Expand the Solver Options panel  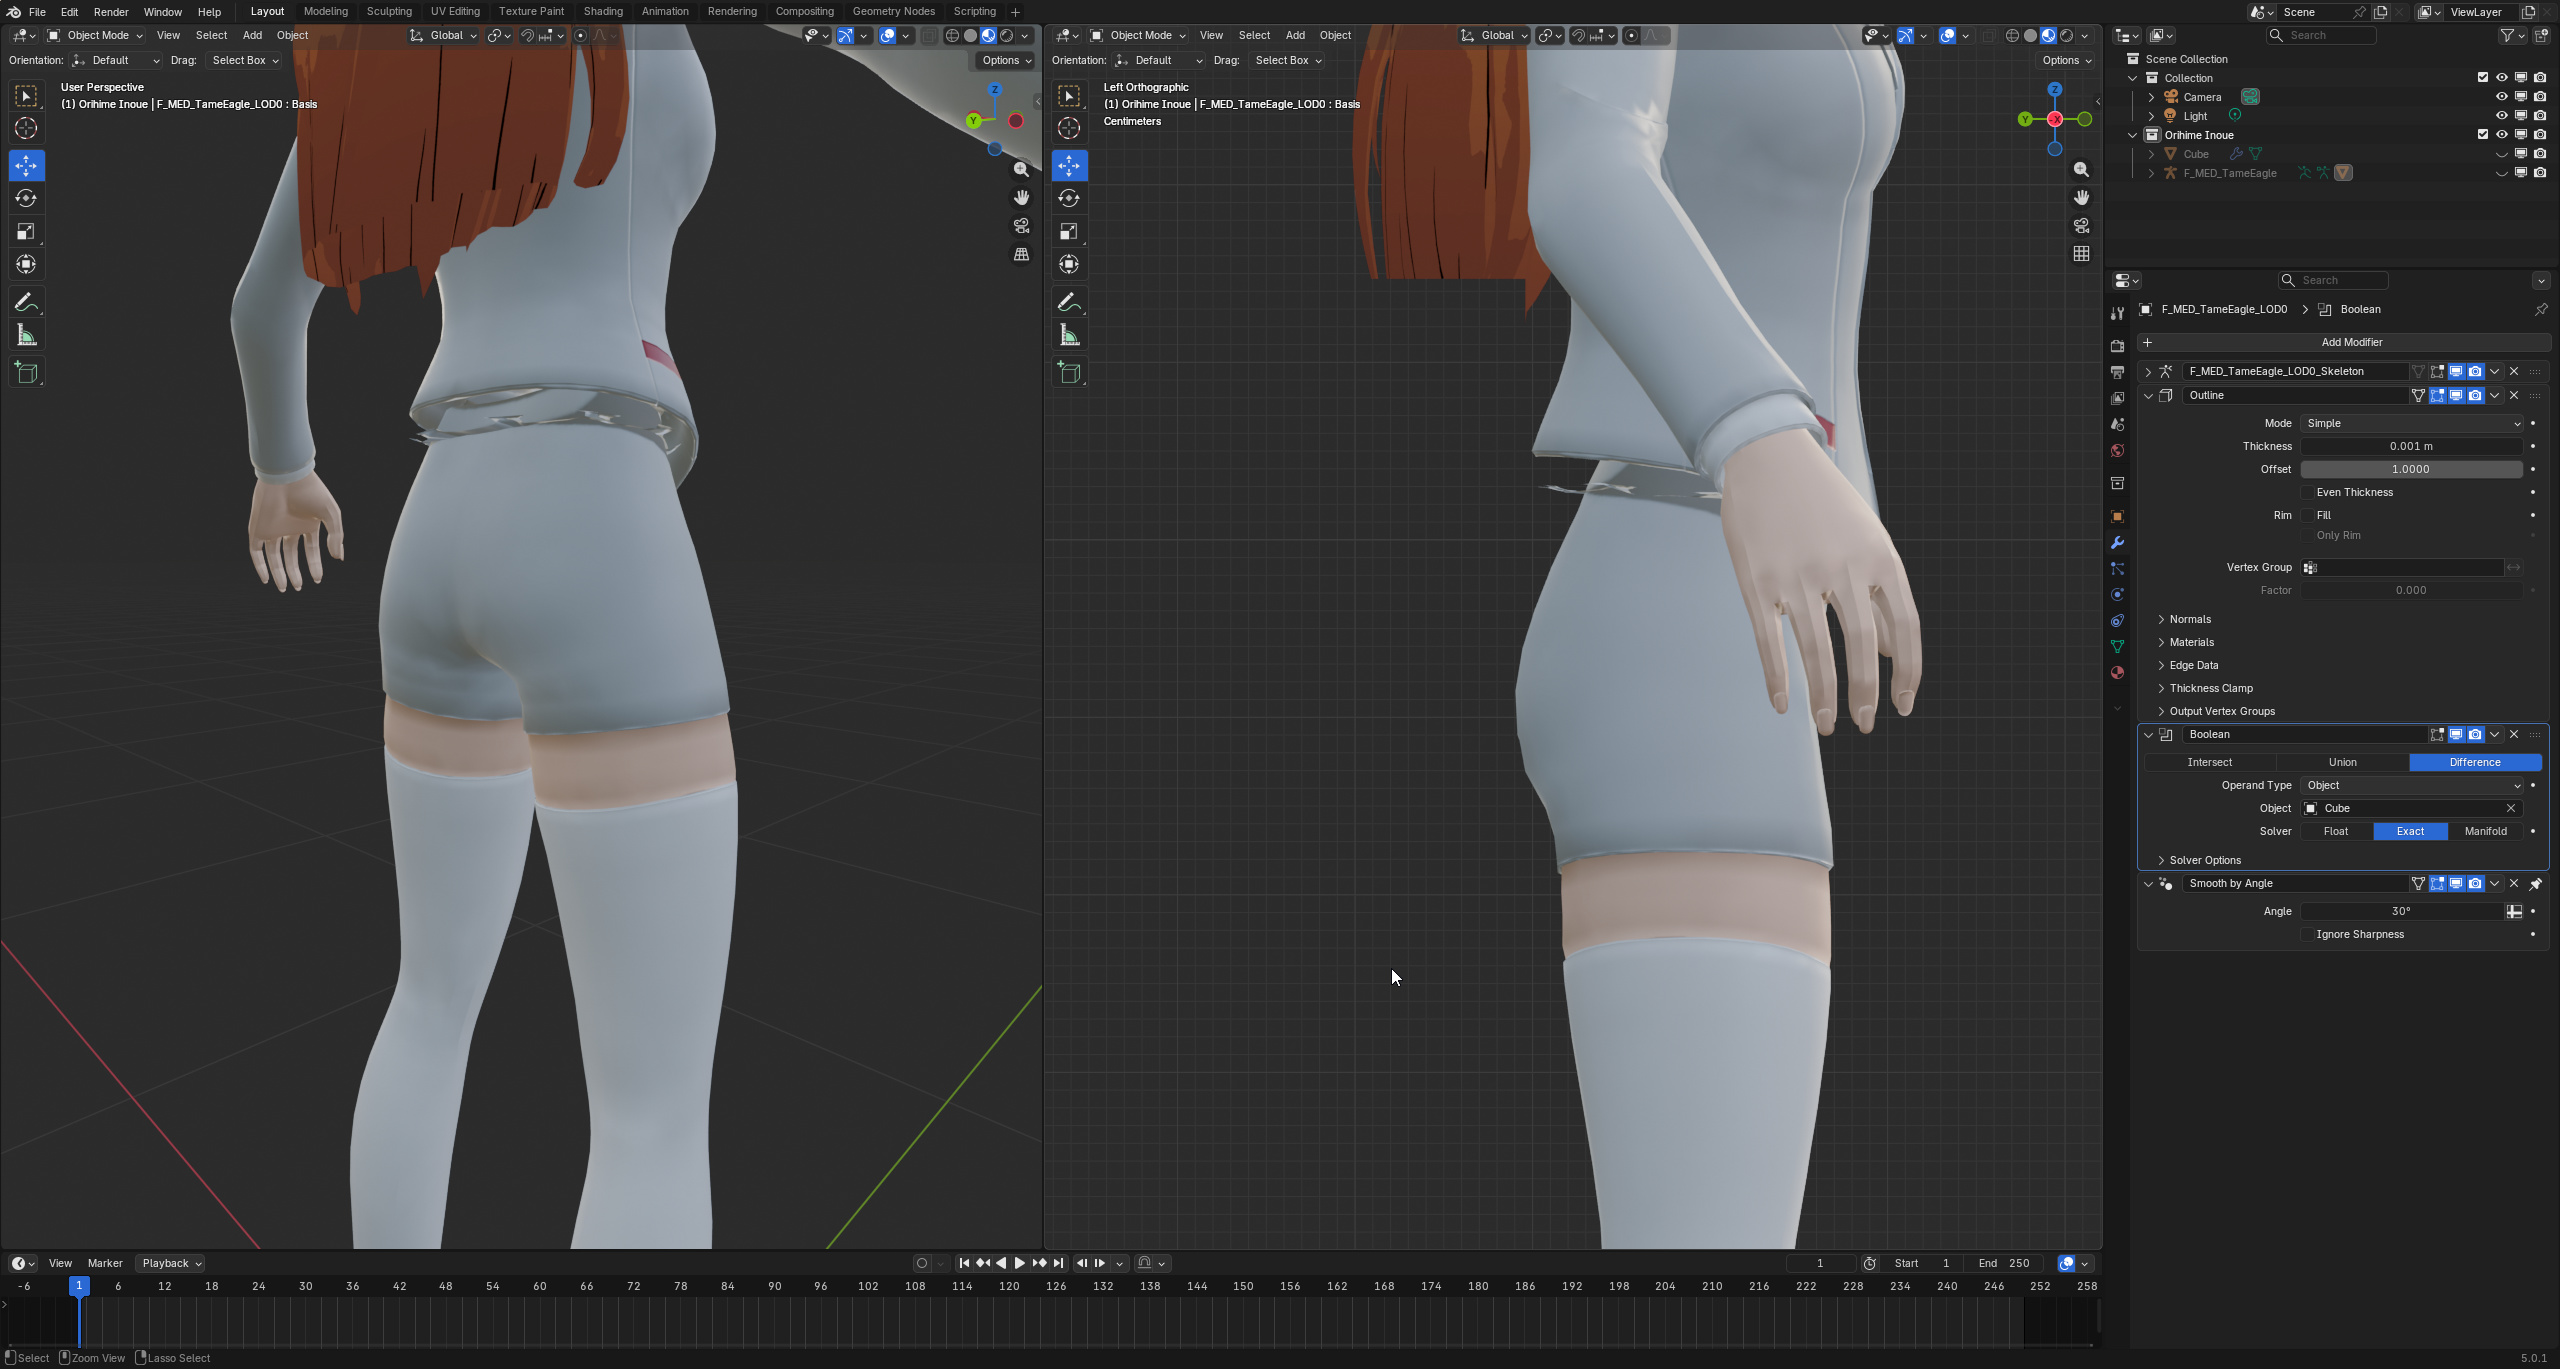point(2204,860)
